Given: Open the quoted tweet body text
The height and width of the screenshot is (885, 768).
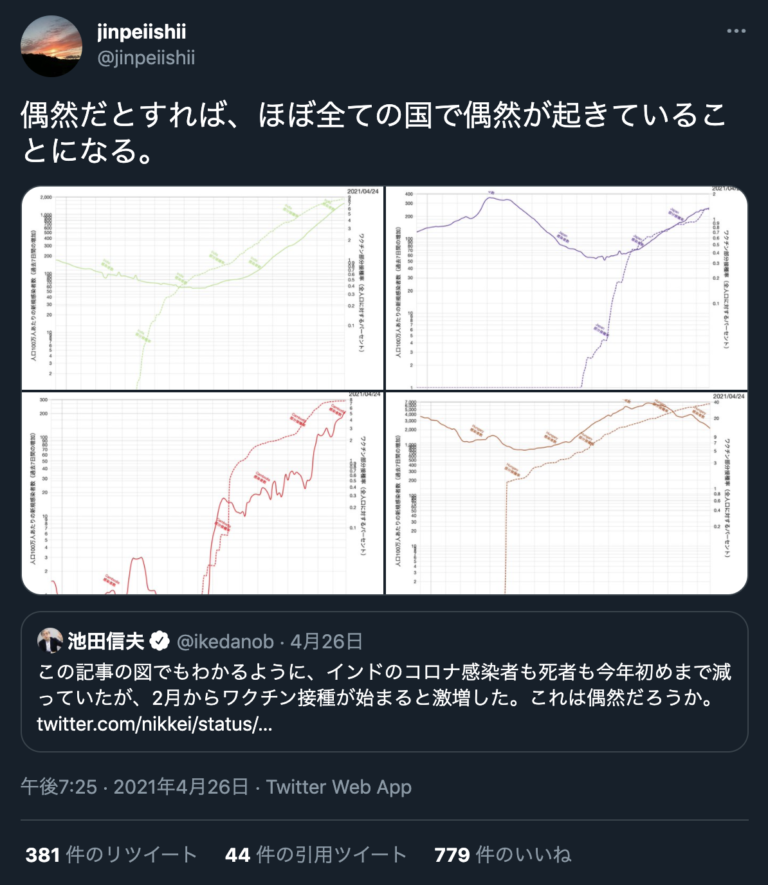Looking at the screenshot, I should point(384,685).
